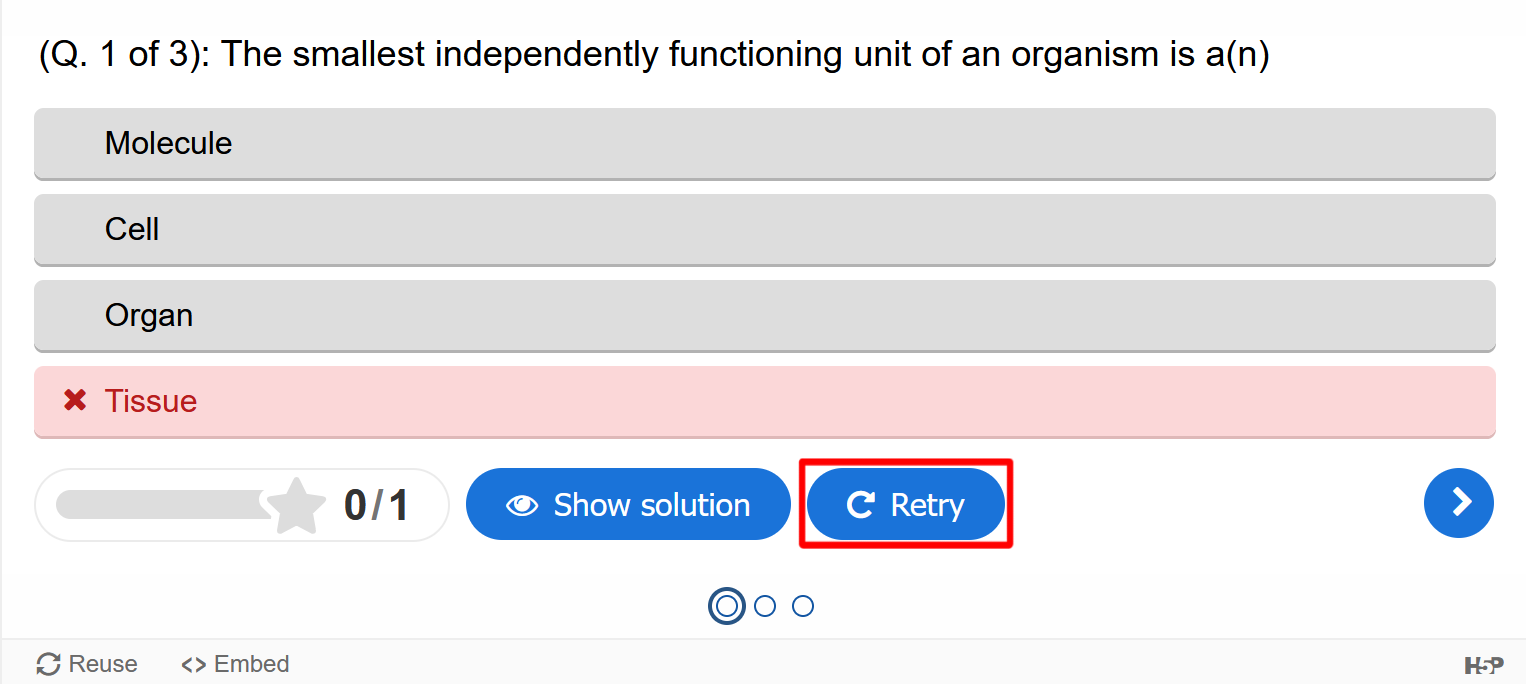Click the 0/1 score text
This screenshot has width=1526, height=684.
coord(376,505)
